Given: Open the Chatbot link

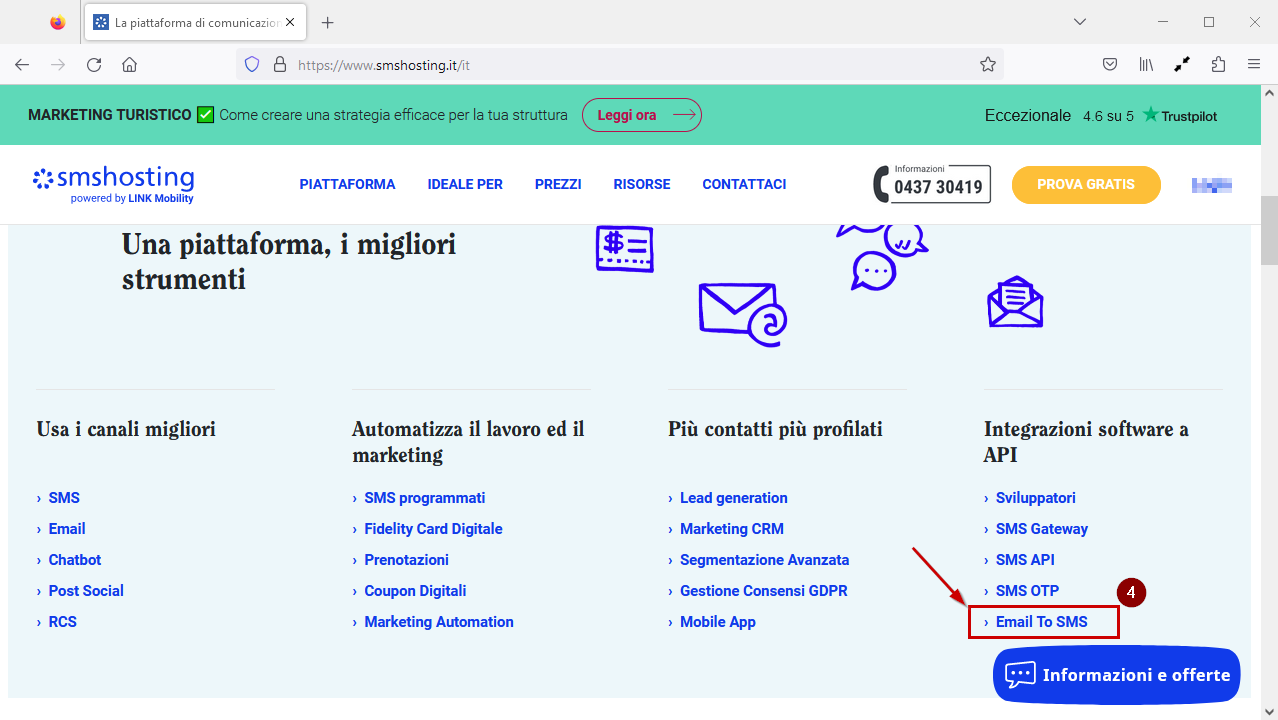Looking at the screenshot, I should tap(75, 560).
